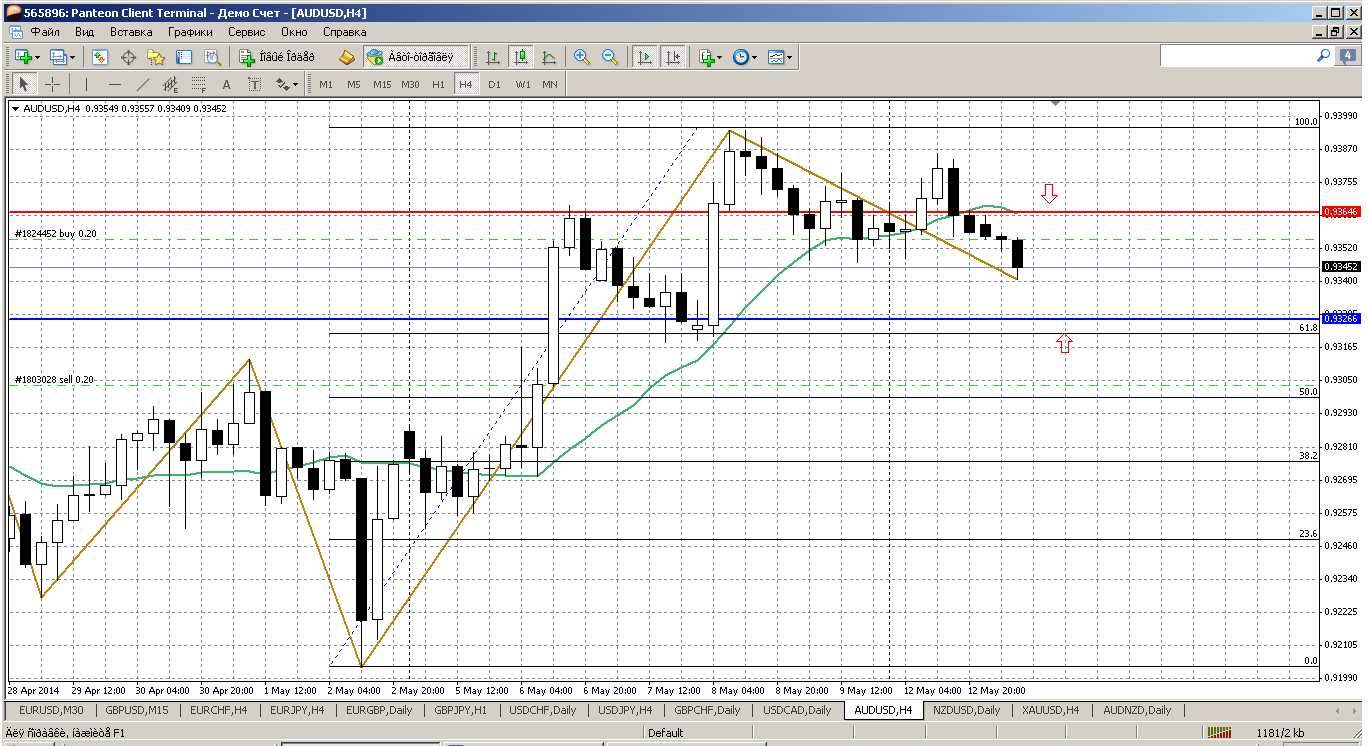Click the New Order button

[x=277, y=58]
